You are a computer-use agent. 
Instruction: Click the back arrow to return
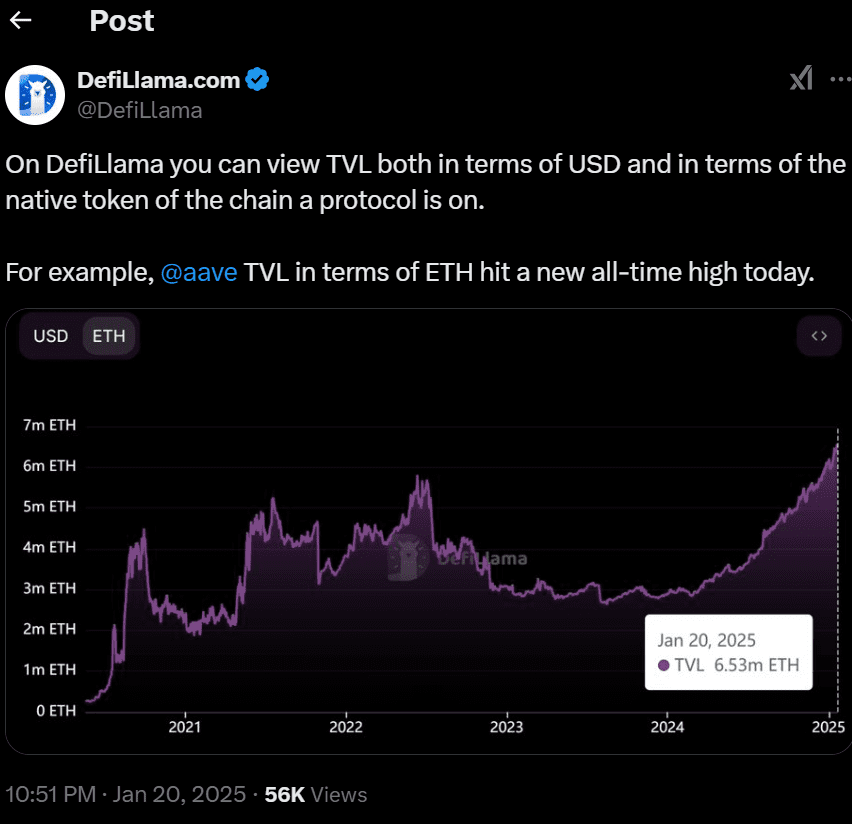pyautogui.click(x=20, y=20)
